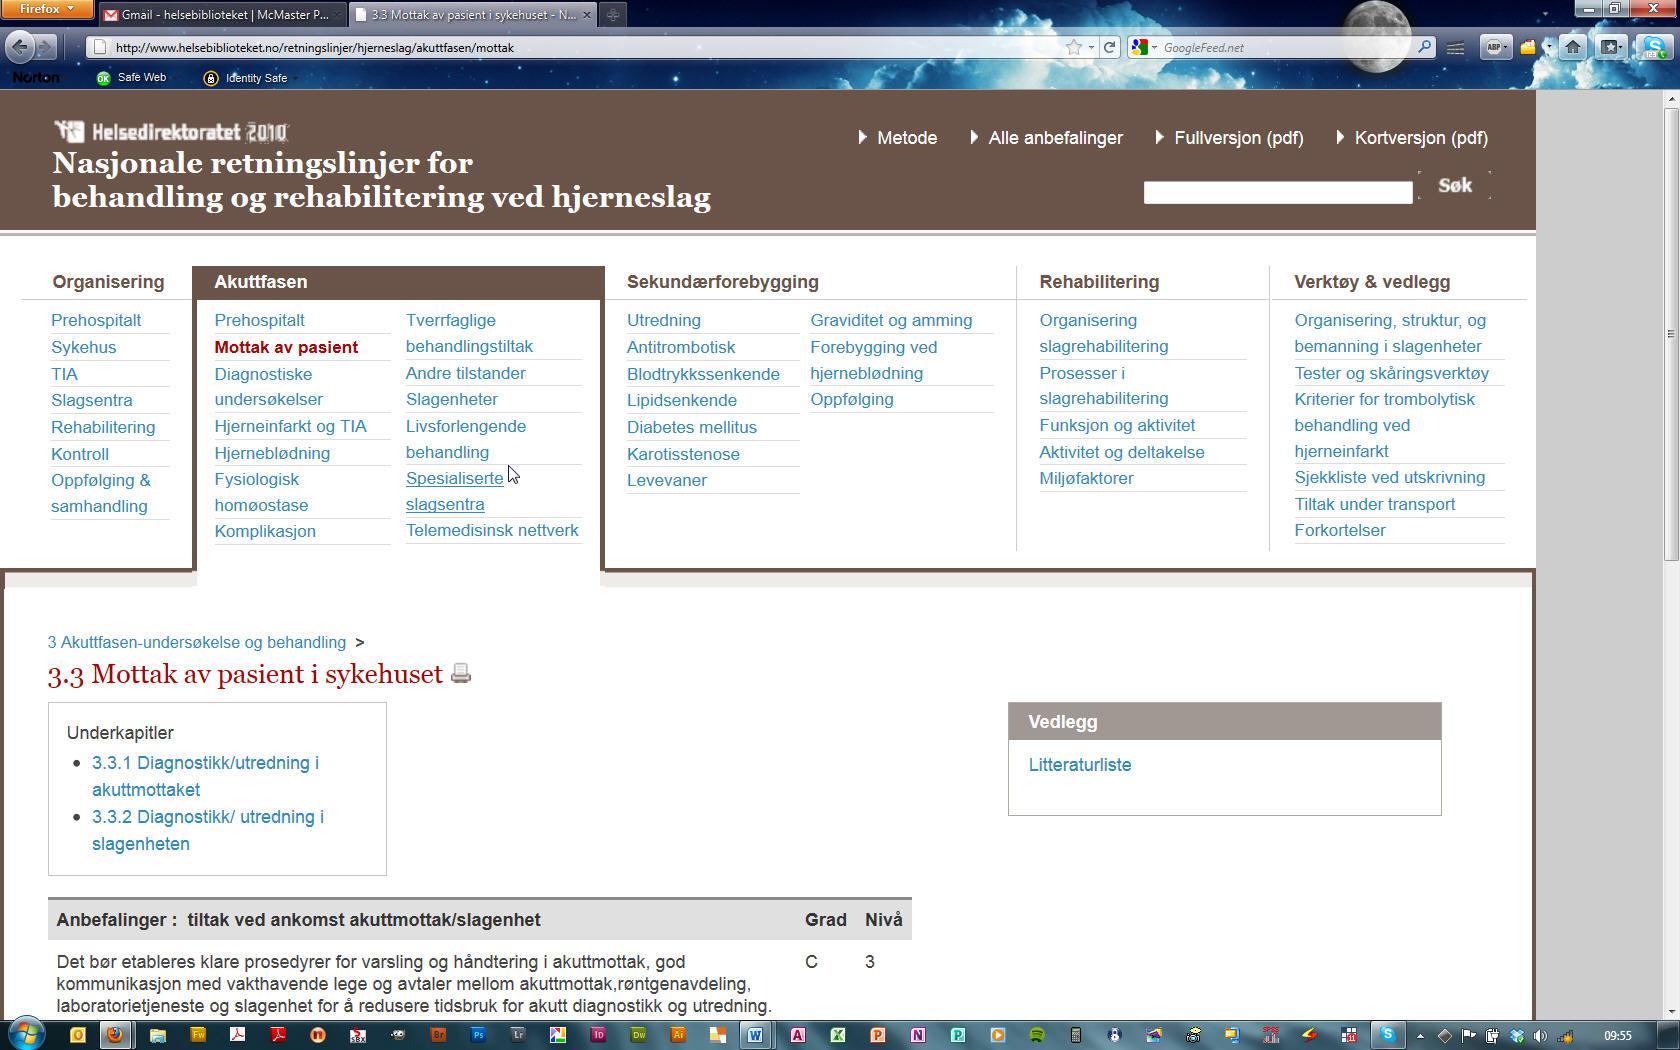Open Microsoft Word from the taskbar
1680x1050 pixels.
[x=755, y=1035]
